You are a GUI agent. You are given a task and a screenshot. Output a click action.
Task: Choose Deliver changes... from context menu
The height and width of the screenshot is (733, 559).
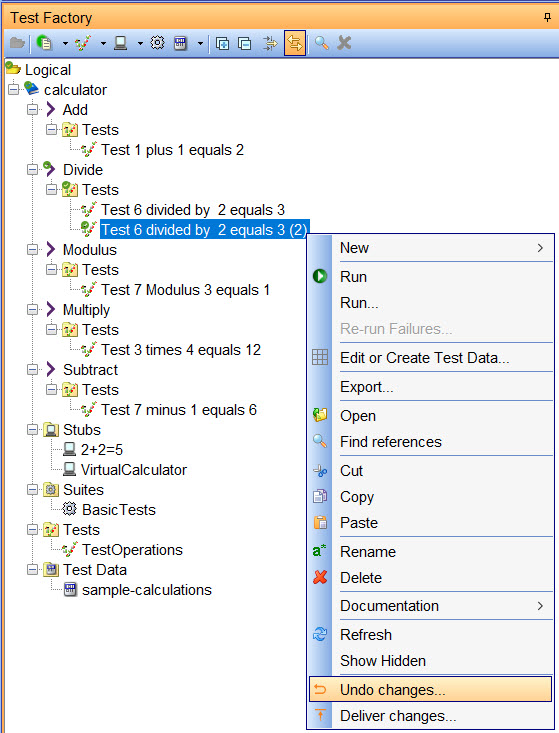click(430, 716)
